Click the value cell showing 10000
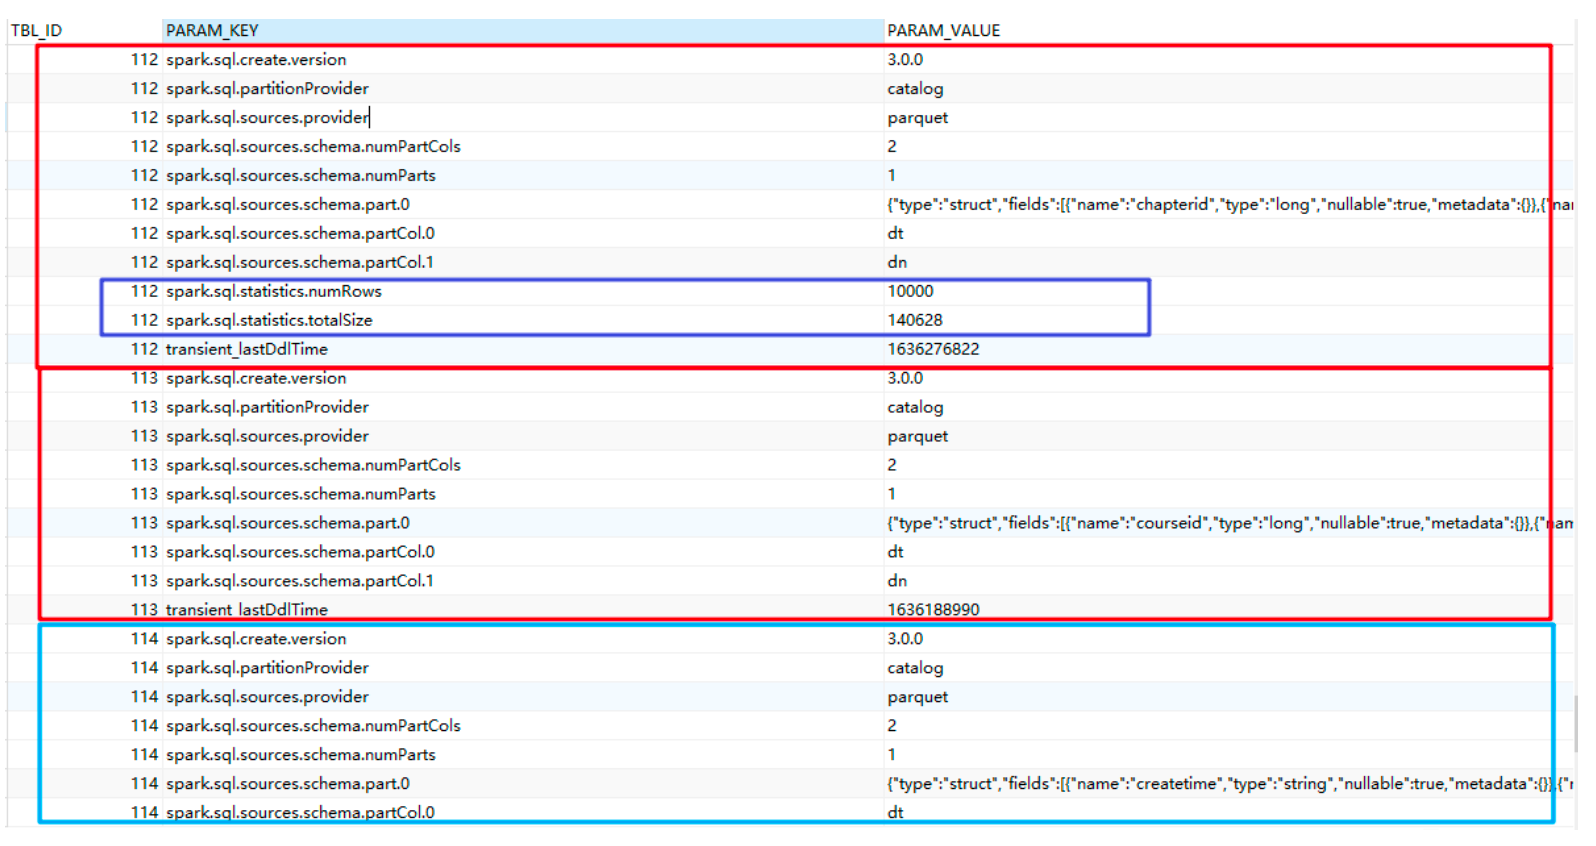 (x=910, y=292)
